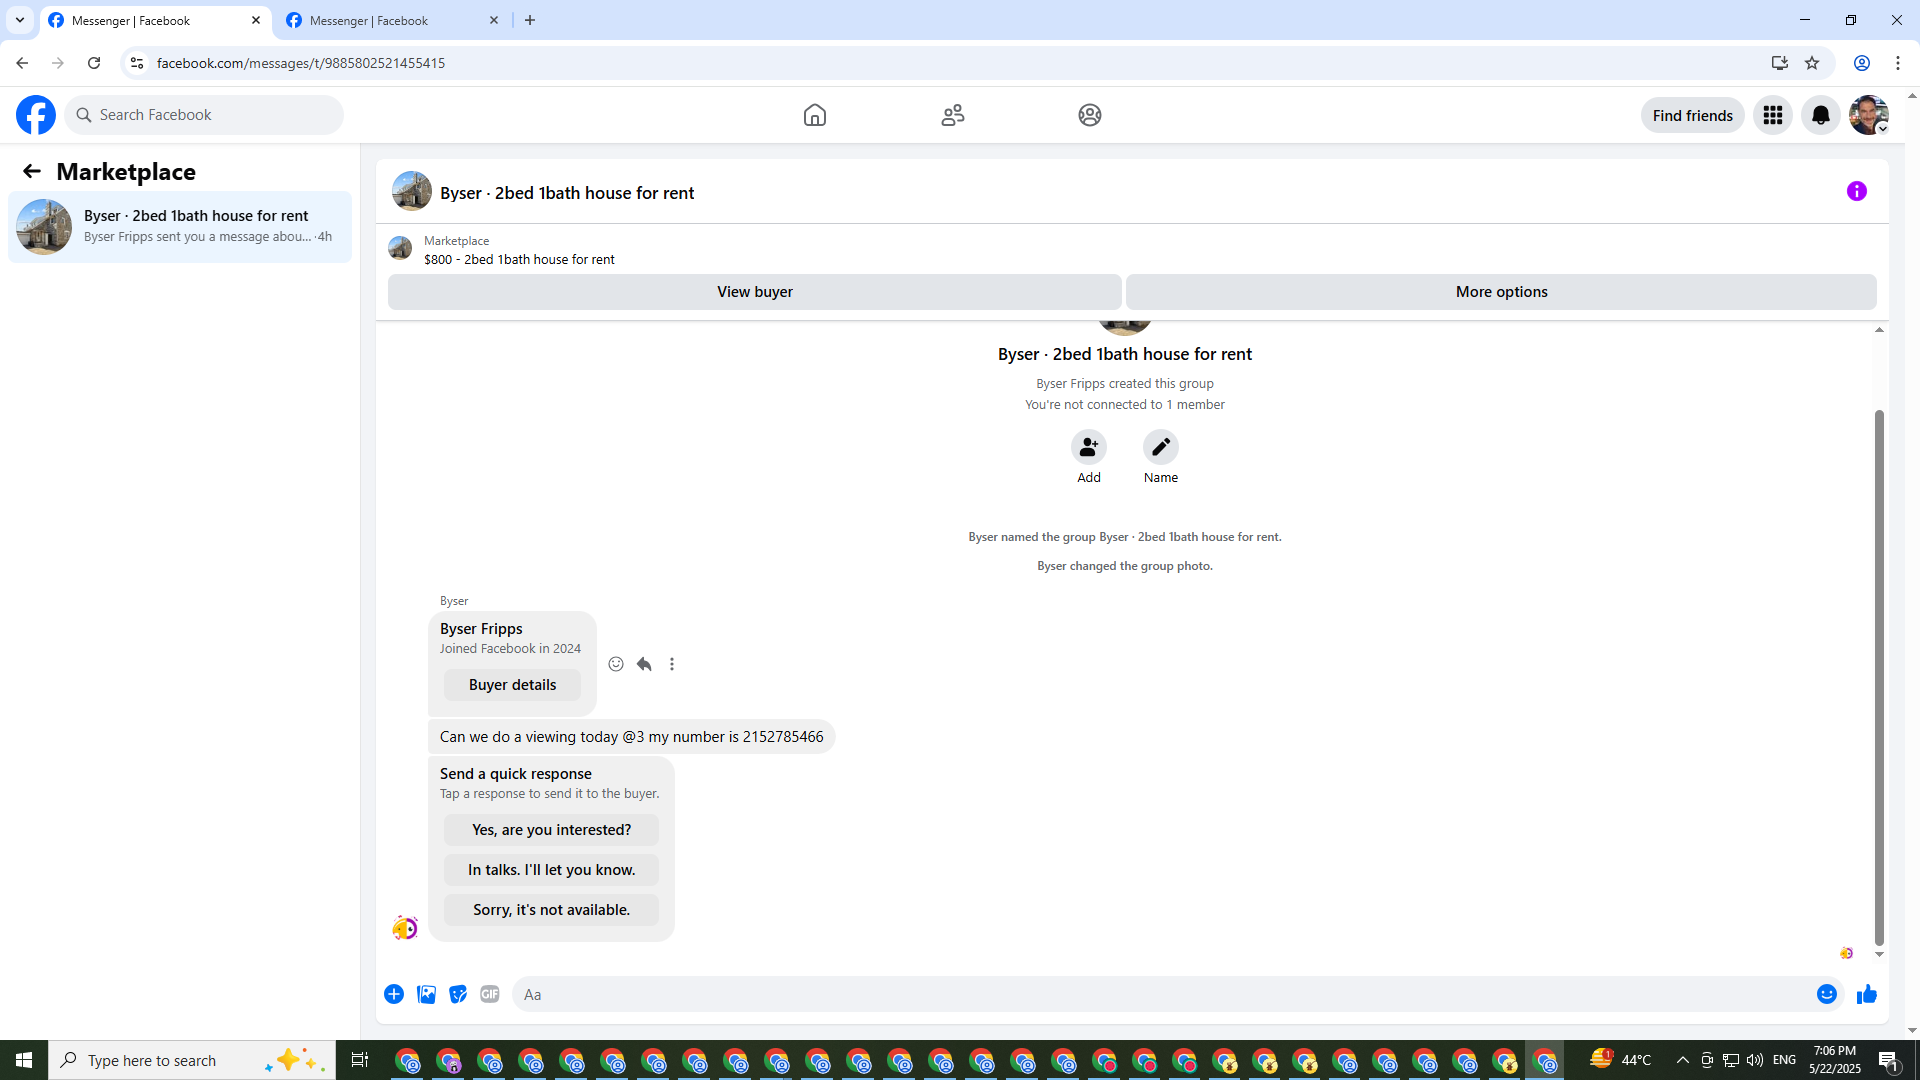Open ENG language input switcher

tap(1785, 1060)
